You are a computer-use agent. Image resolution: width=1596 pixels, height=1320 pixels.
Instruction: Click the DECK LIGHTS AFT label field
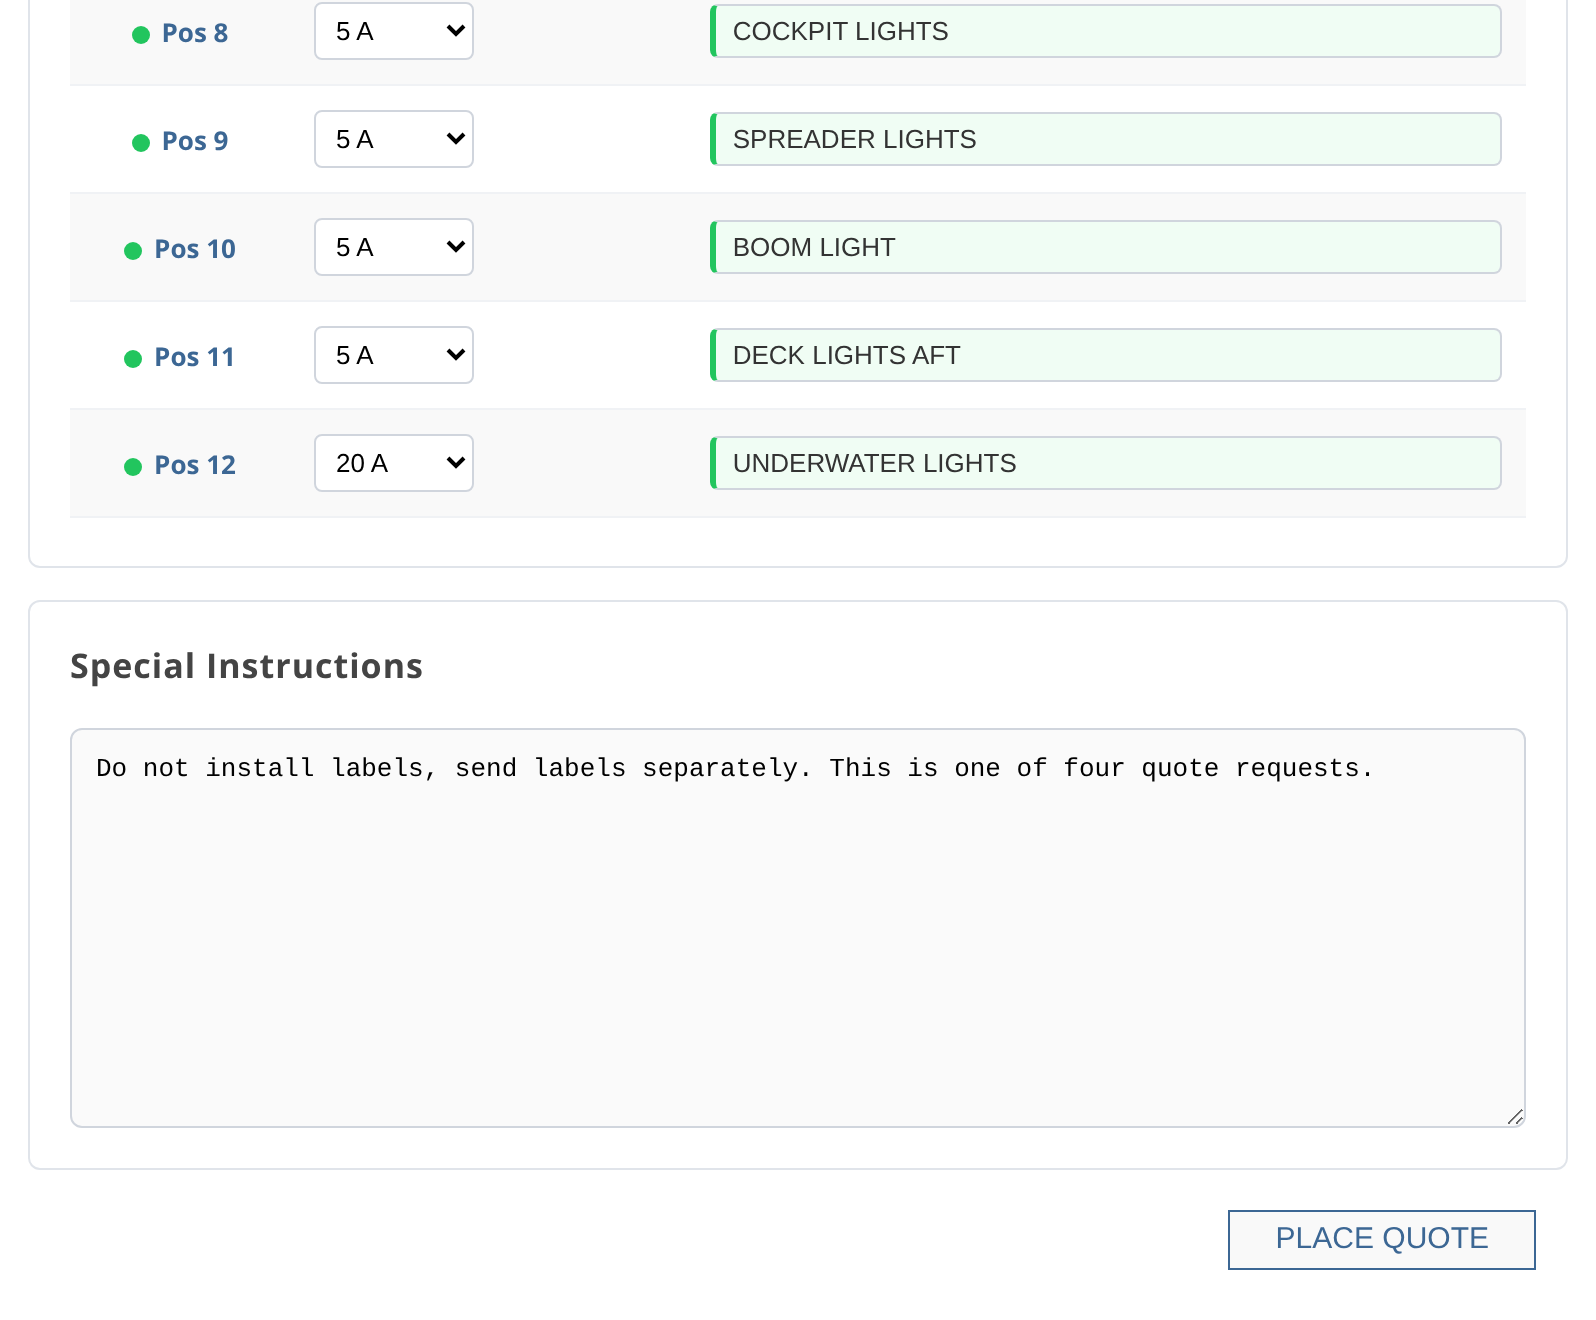(1106, 355)
